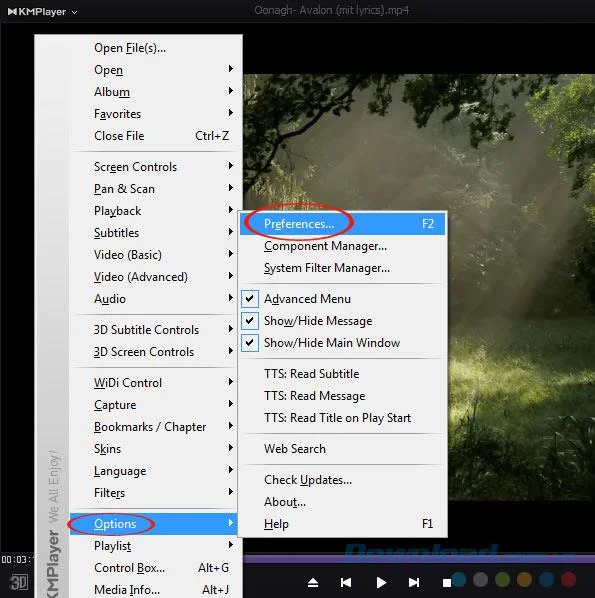Expand Screen Controls submenu
Screen dimensions: 595x598
[x=154, y=167]
